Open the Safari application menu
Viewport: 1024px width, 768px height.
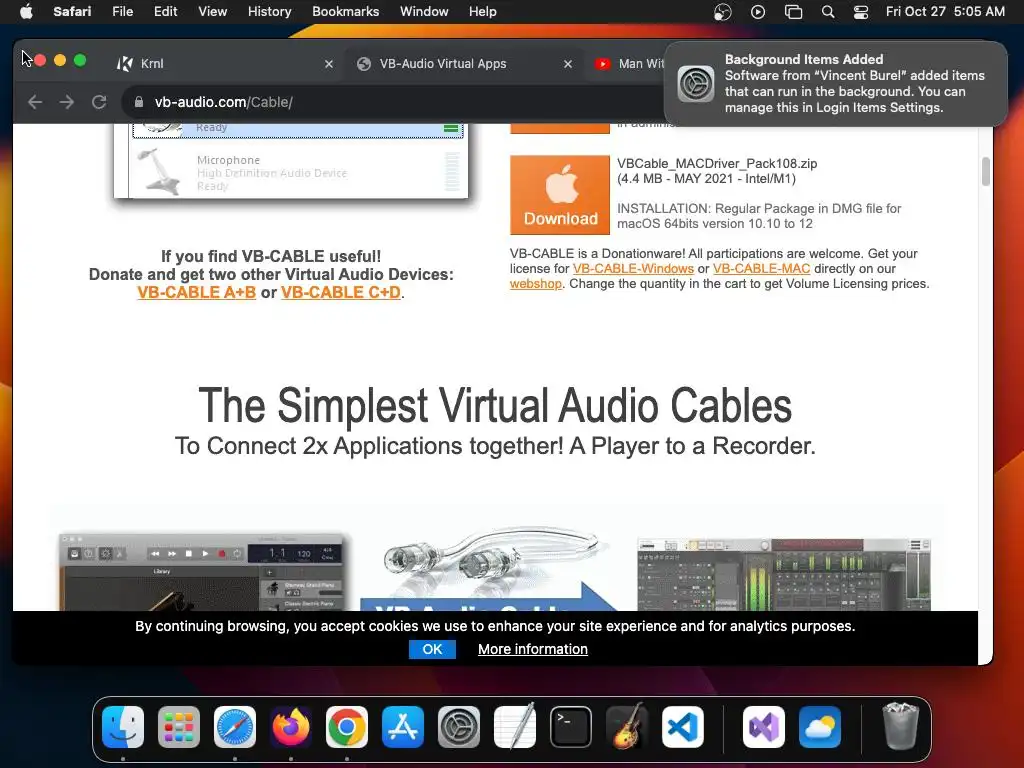pos(72,11)
